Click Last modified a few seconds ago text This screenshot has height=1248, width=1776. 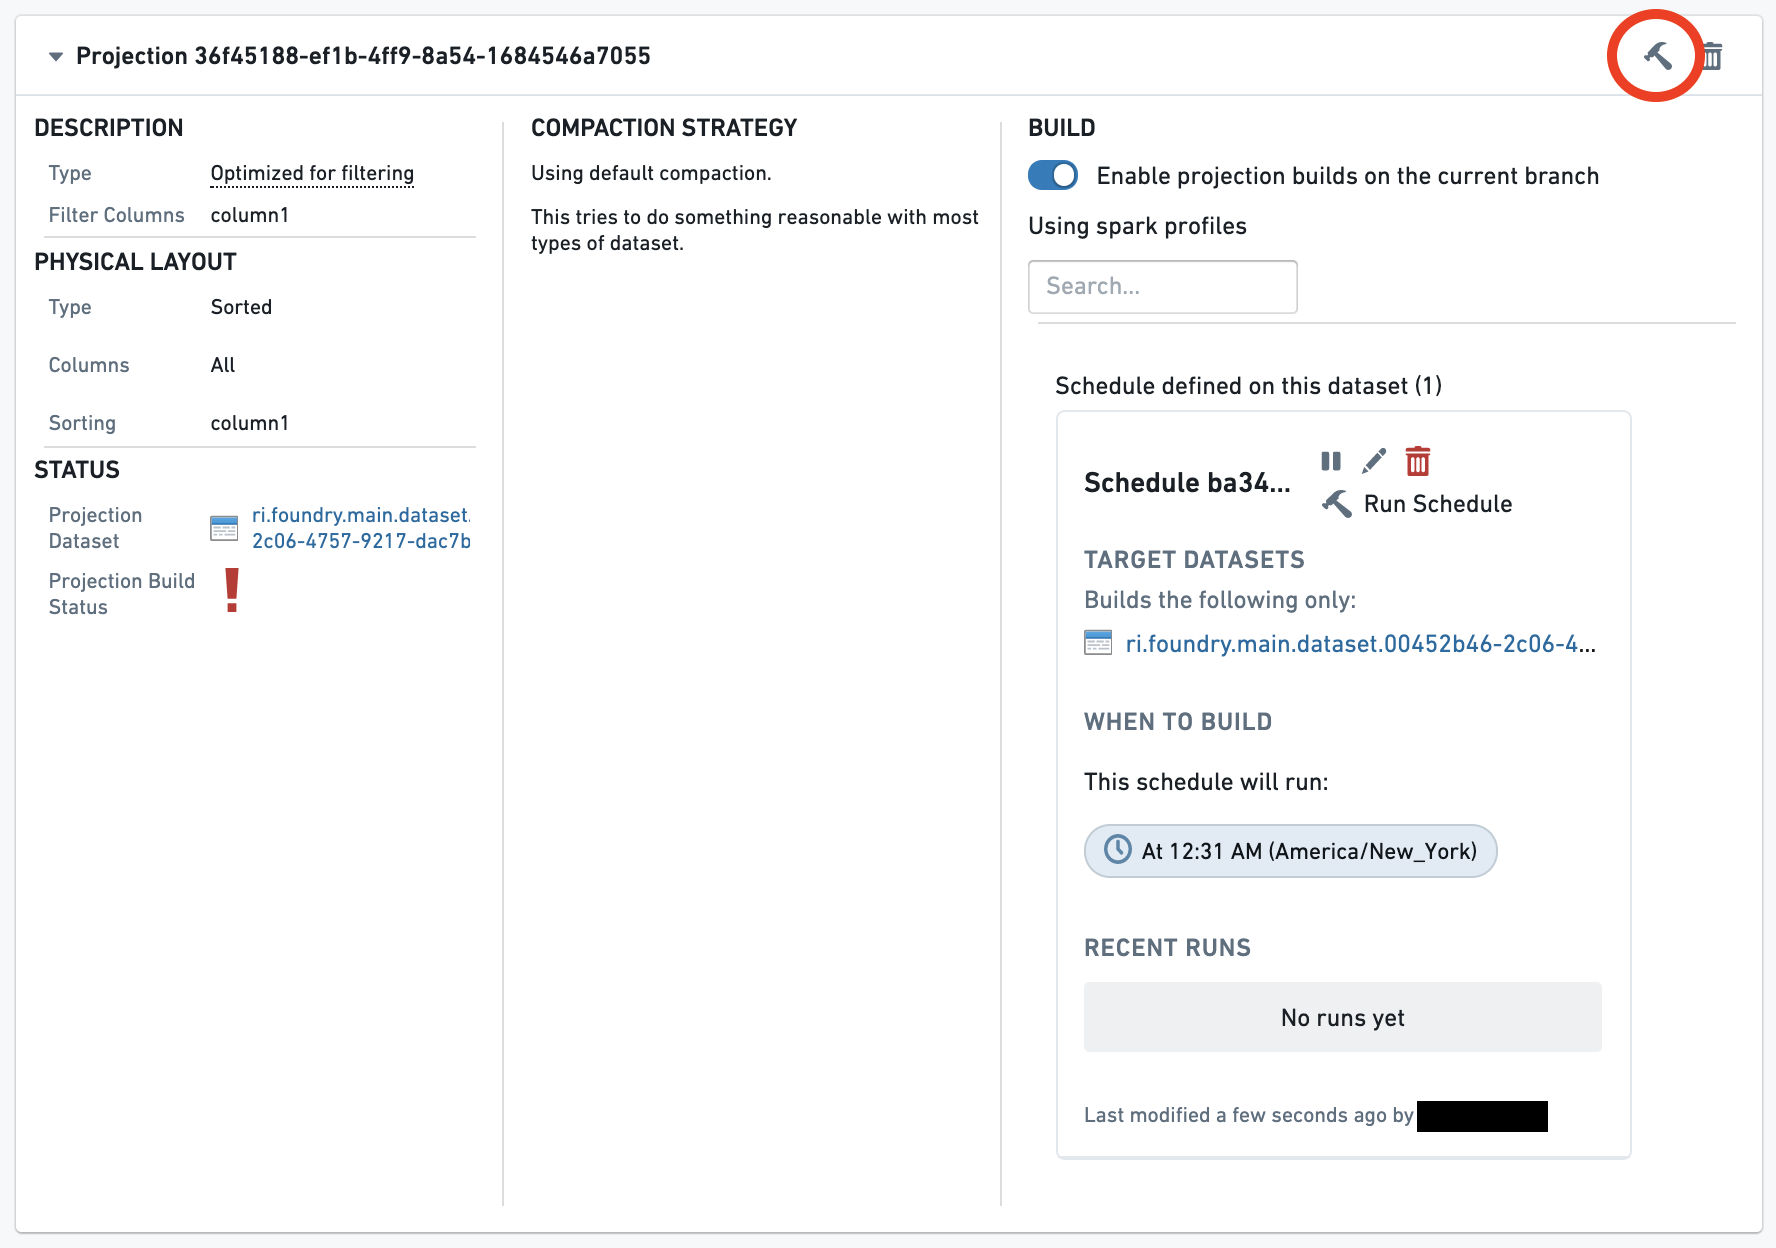click(1249, 1115)
